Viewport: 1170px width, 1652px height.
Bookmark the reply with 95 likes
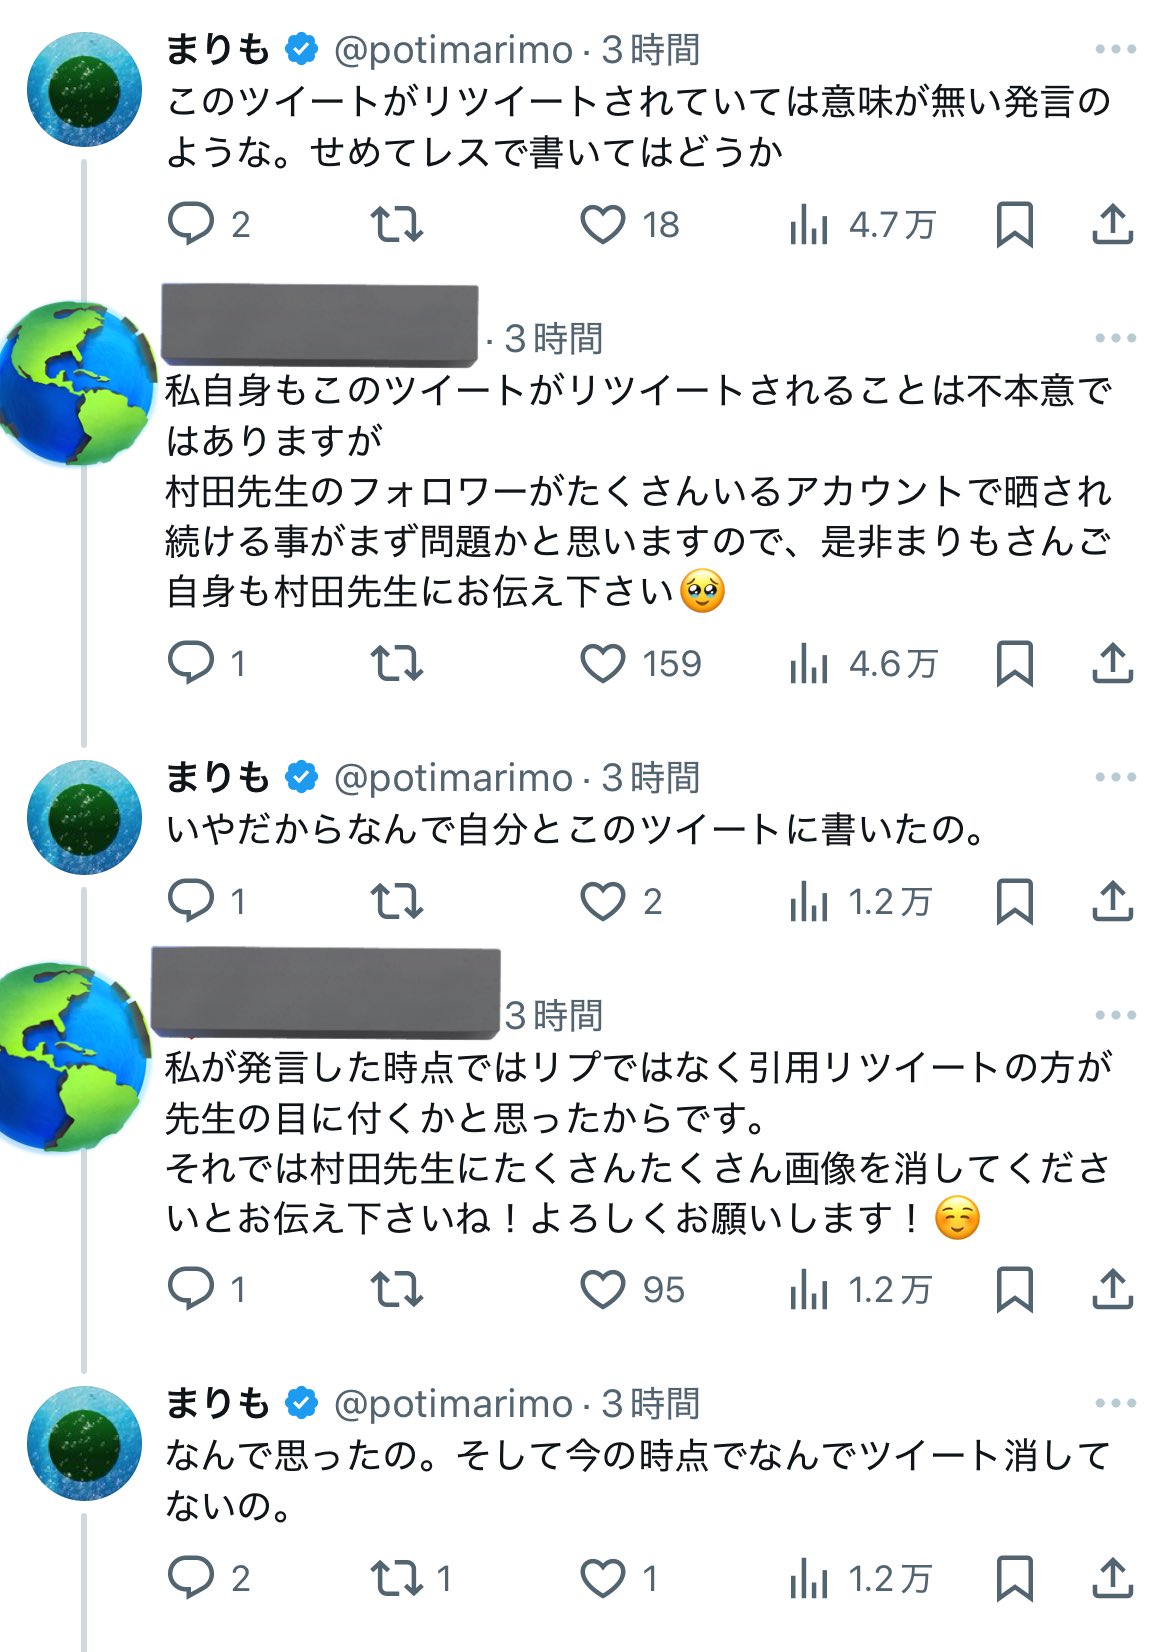[x=1014, y=1289]
